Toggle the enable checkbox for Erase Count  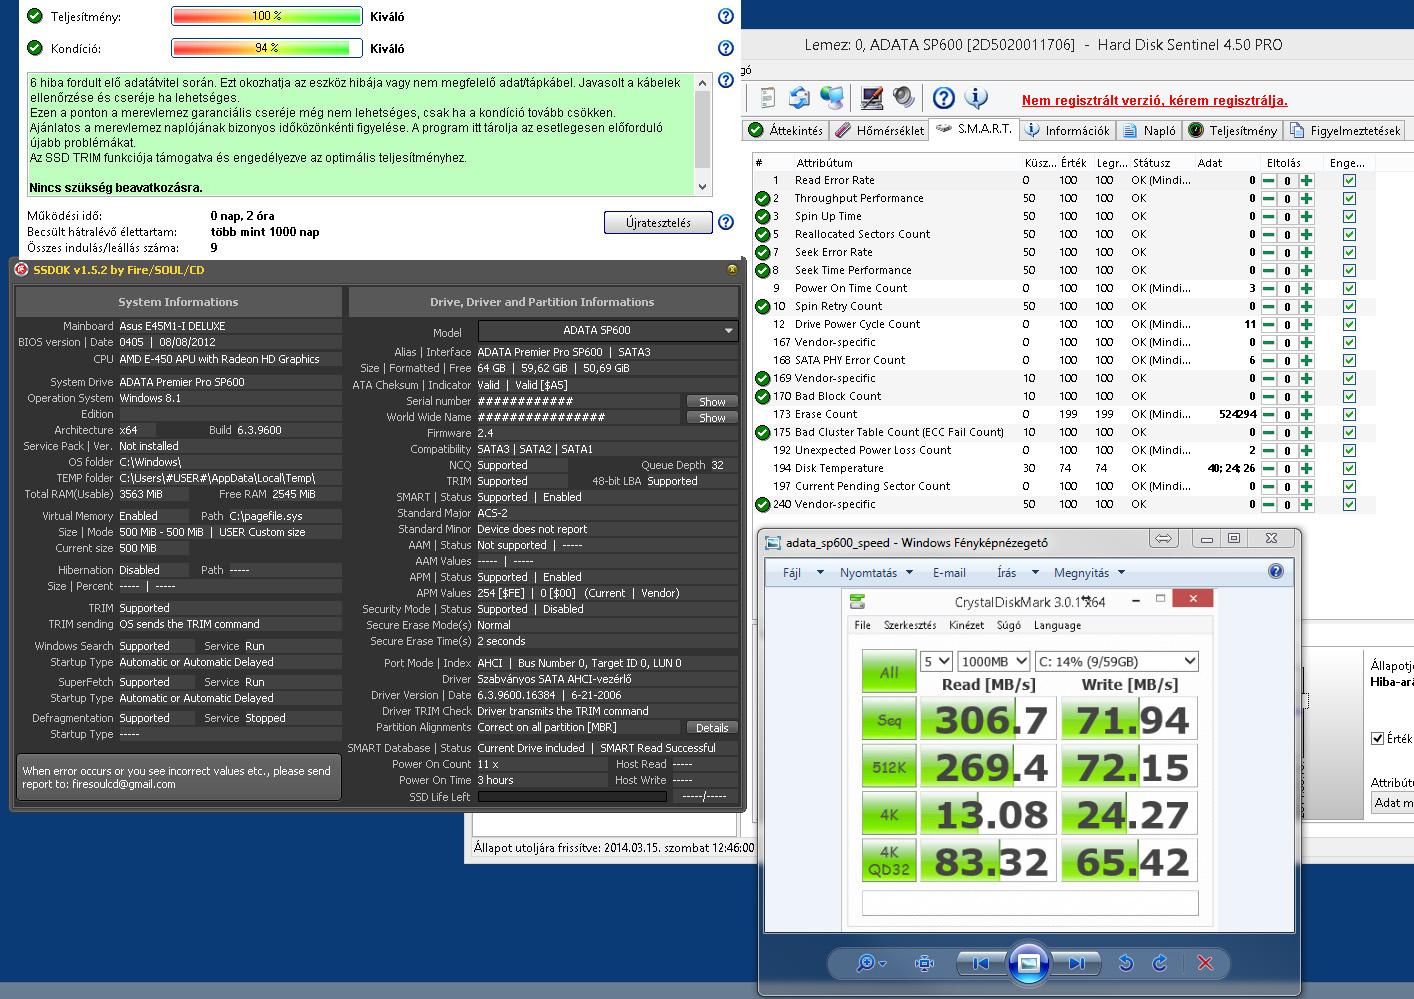click(x=1349, y=415)
